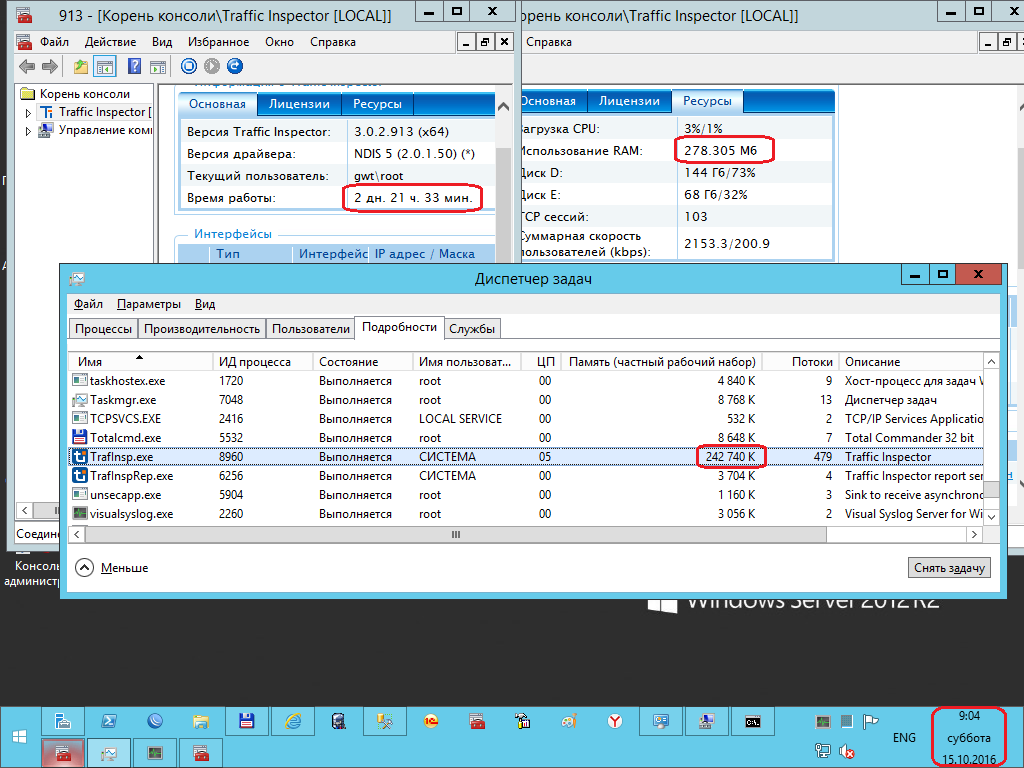Open the Окно menu
Screen dimensions: 1024x768
click(x=279, y=42)
